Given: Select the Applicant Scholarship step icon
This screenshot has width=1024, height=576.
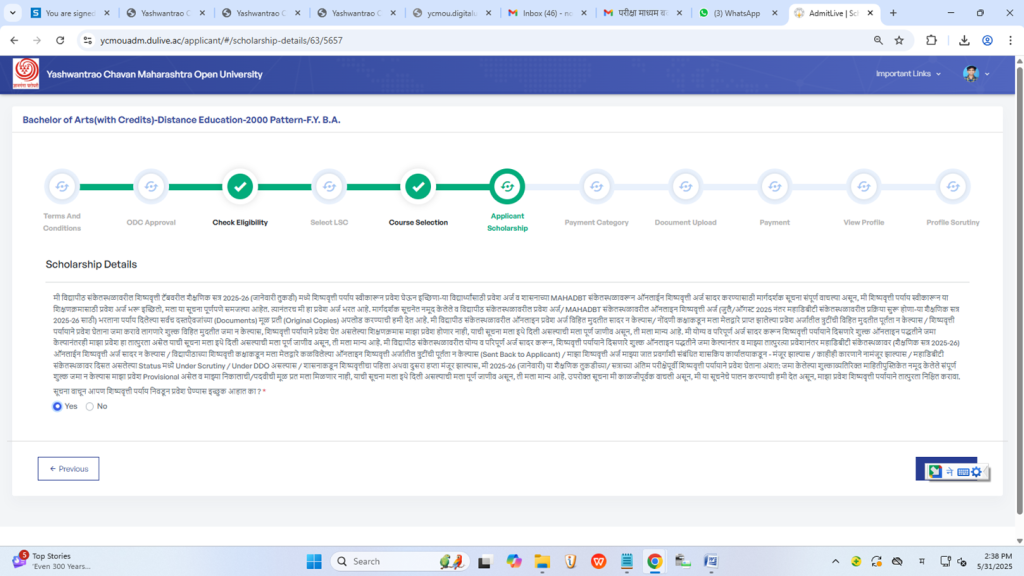Looking at the screenshot, I should click(x=507, y=186).
